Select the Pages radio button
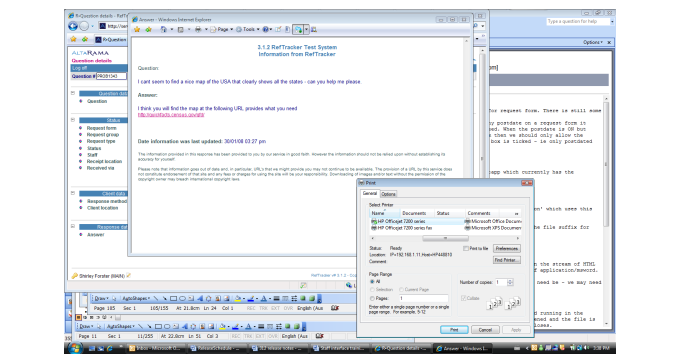 pos(372,298)
